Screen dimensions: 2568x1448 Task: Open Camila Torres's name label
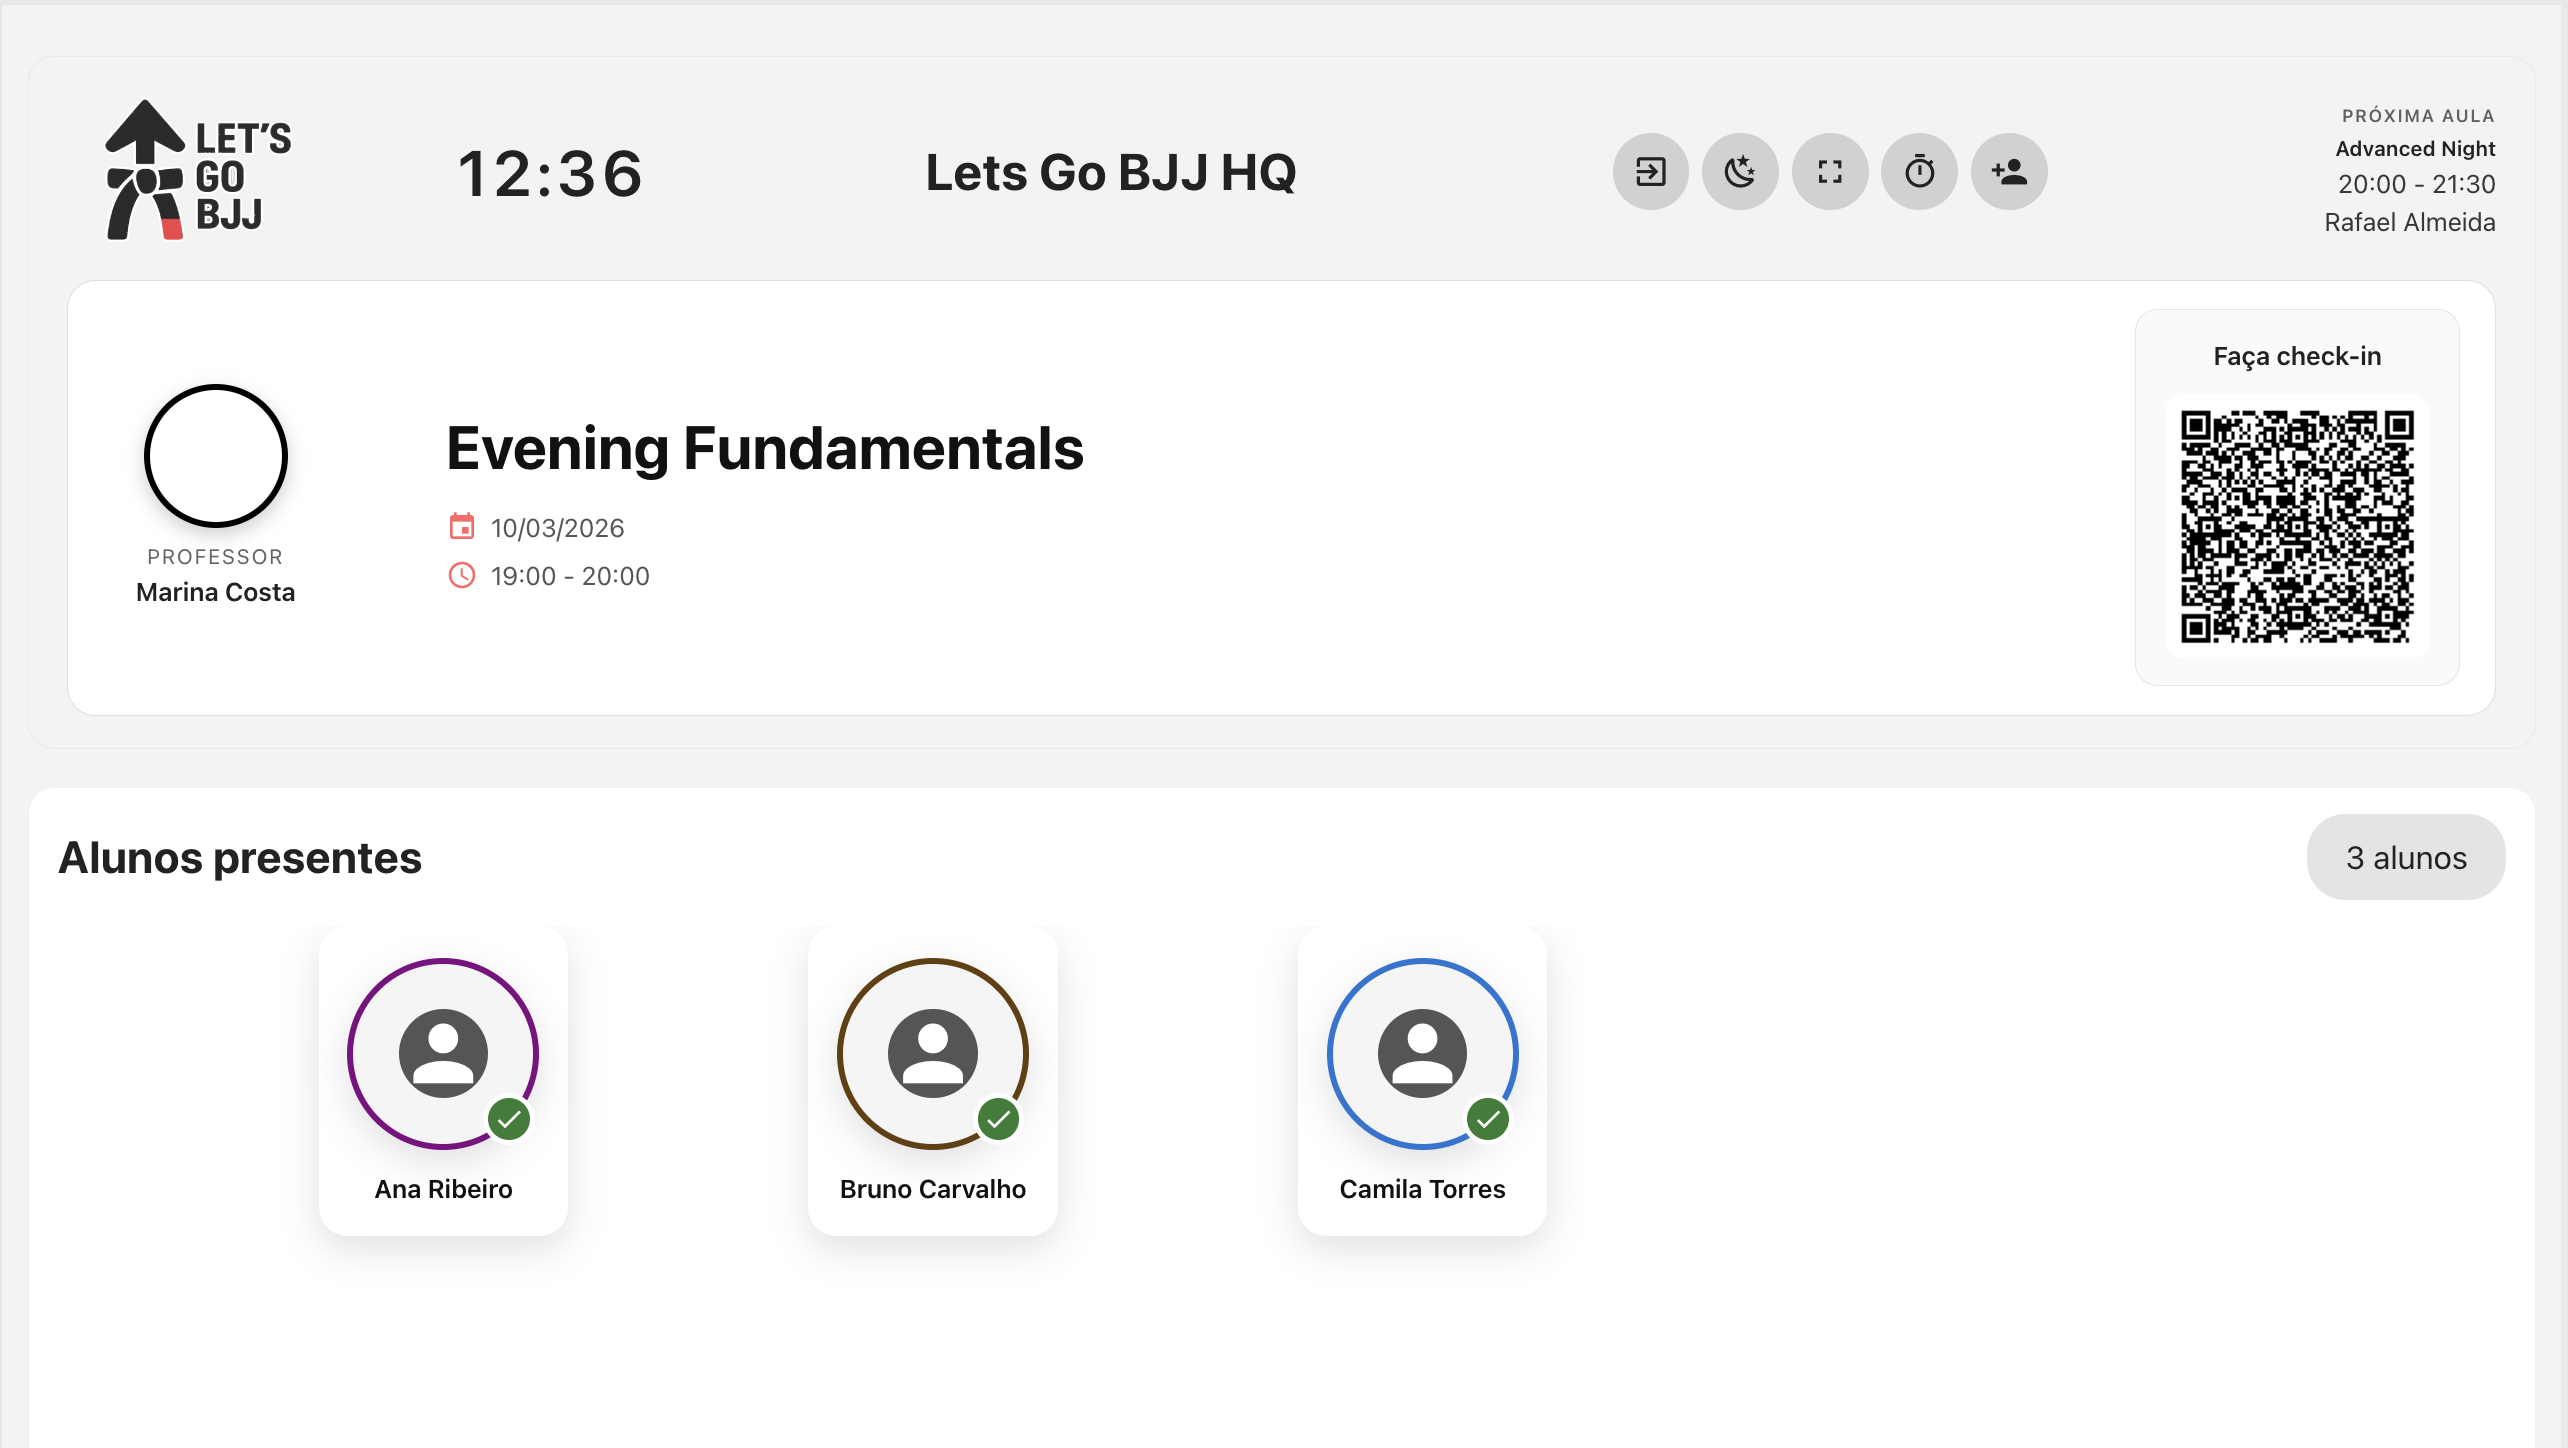coord(1421,1189)
